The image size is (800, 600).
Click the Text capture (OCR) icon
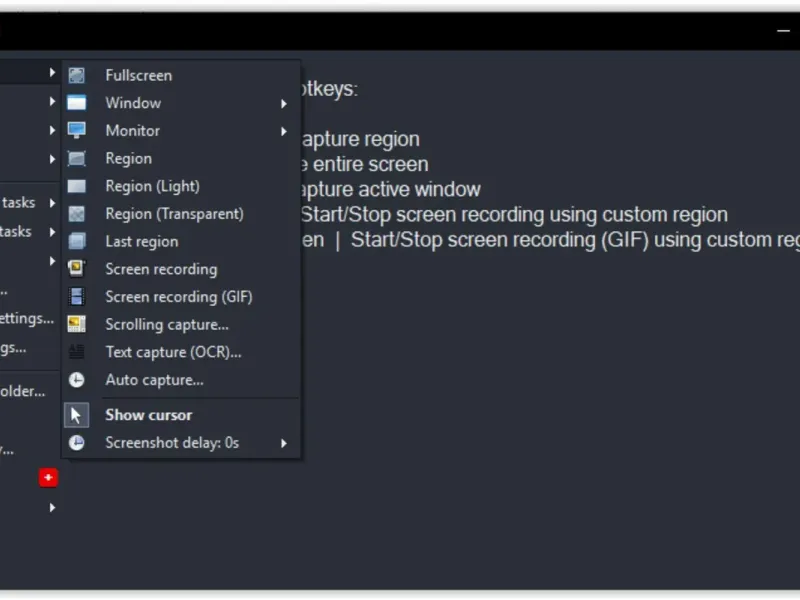(x=76, y=352)
